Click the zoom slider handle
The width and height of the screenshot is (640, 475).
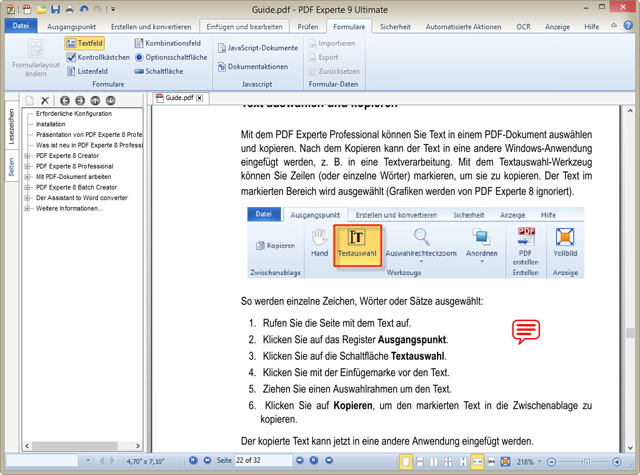[587, 462]
